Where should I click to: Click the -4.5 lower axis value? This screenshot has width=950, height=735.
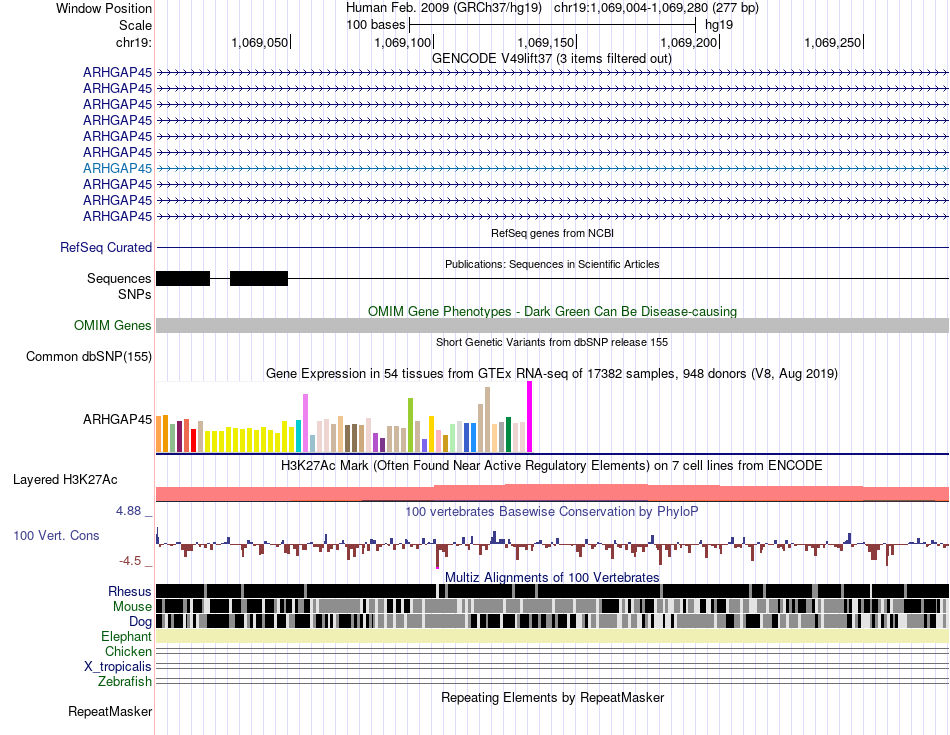pyautogui.click(x=130, y=561)
